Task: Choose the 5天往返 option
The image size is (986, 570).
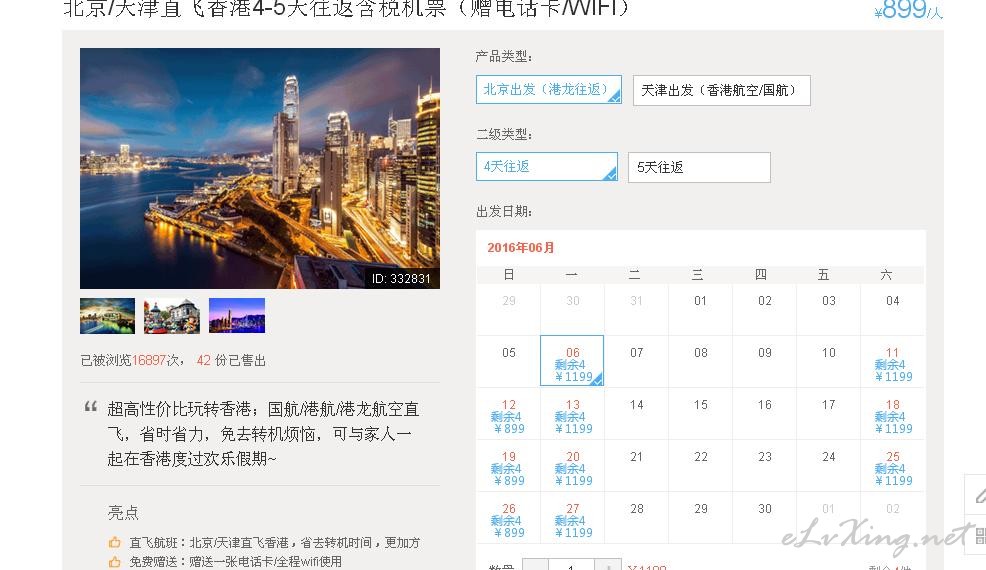Action: [x=699, y=167]
